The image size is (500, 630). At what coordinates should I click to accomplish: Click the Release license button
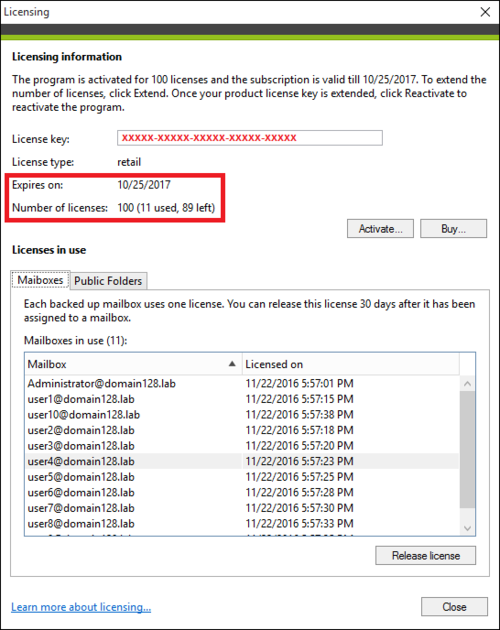pyautogui.click(x=426, y=555)
